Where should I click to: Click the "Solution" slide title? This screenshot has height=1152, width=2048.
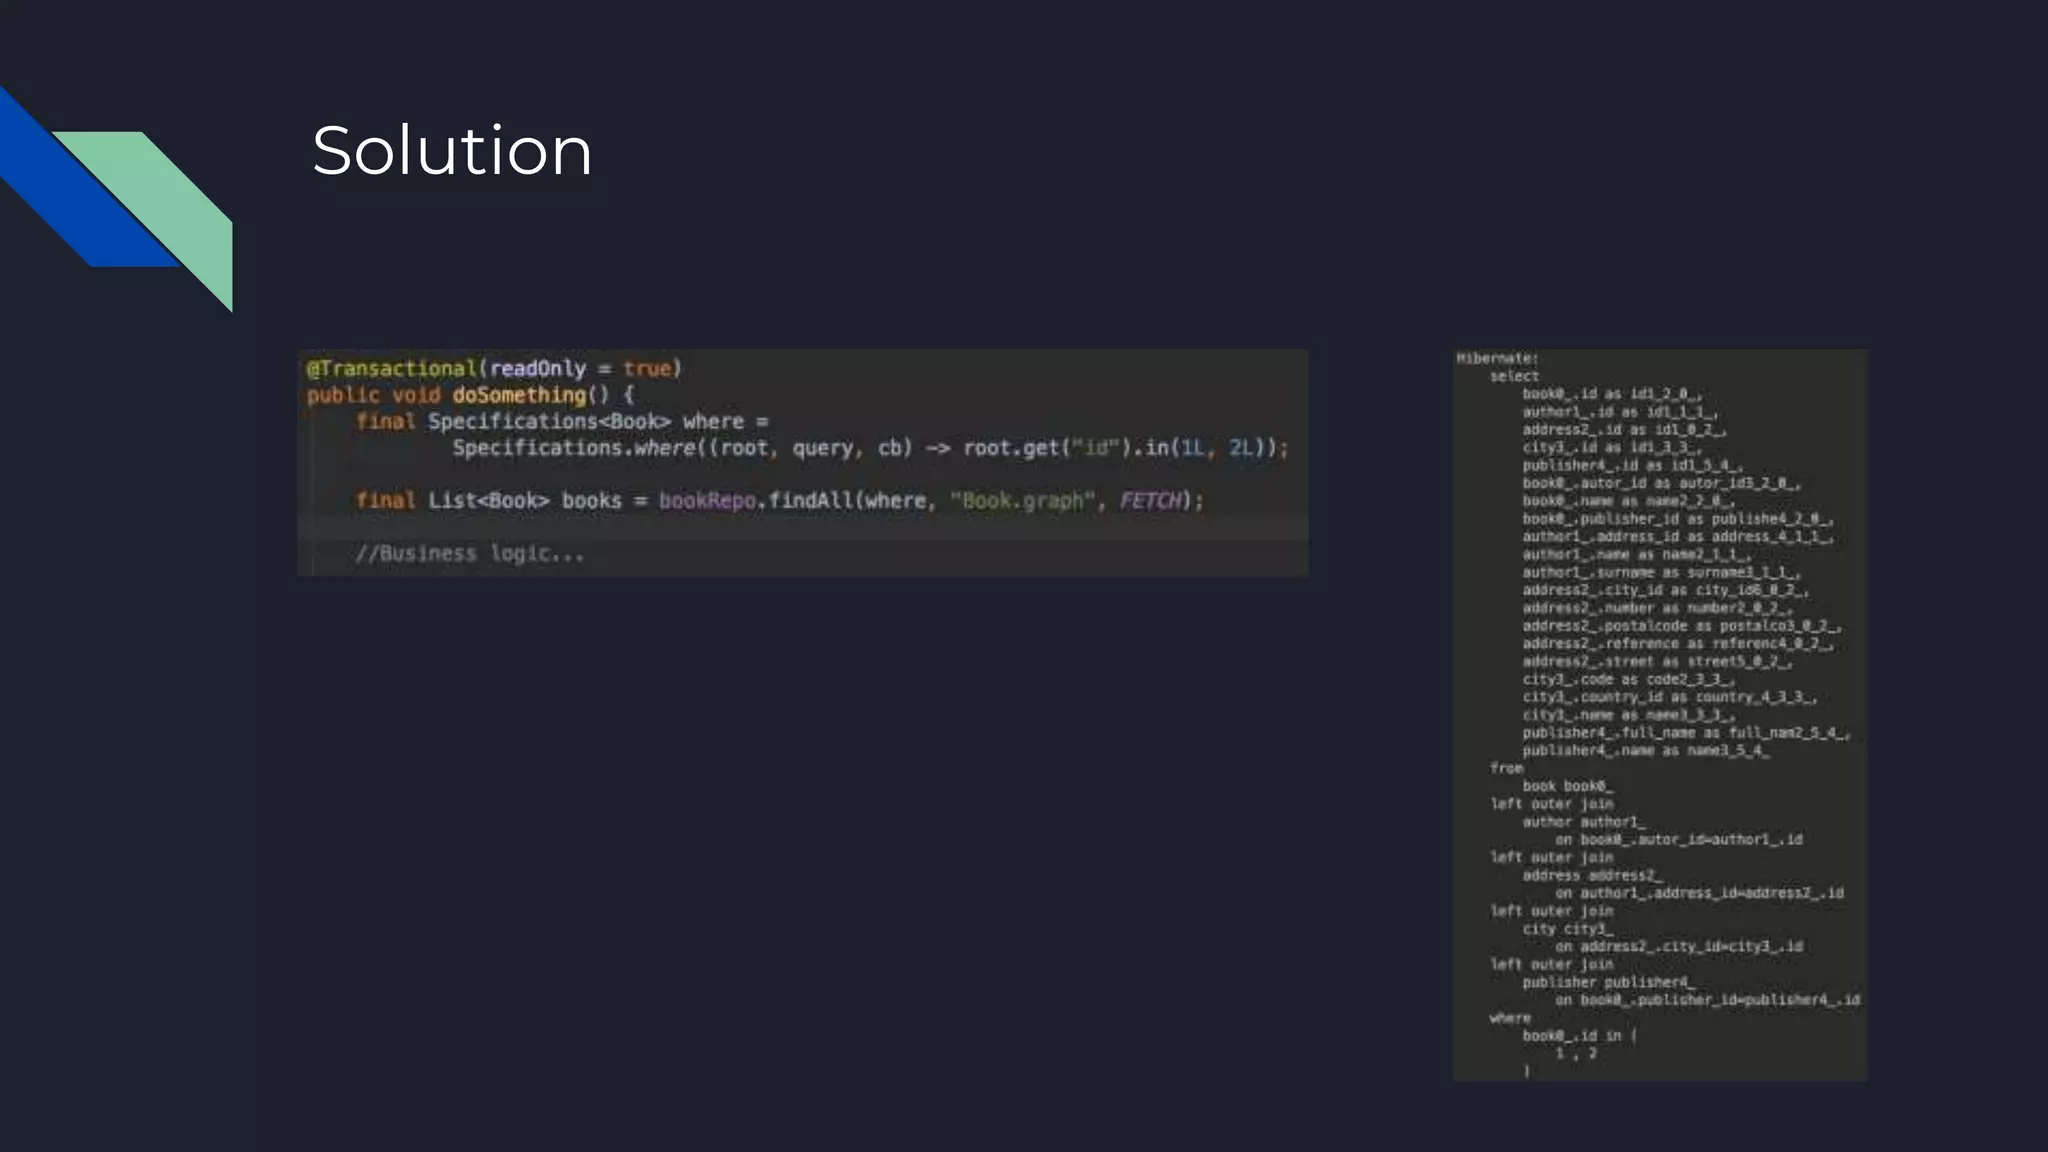[x=452, y=151]
